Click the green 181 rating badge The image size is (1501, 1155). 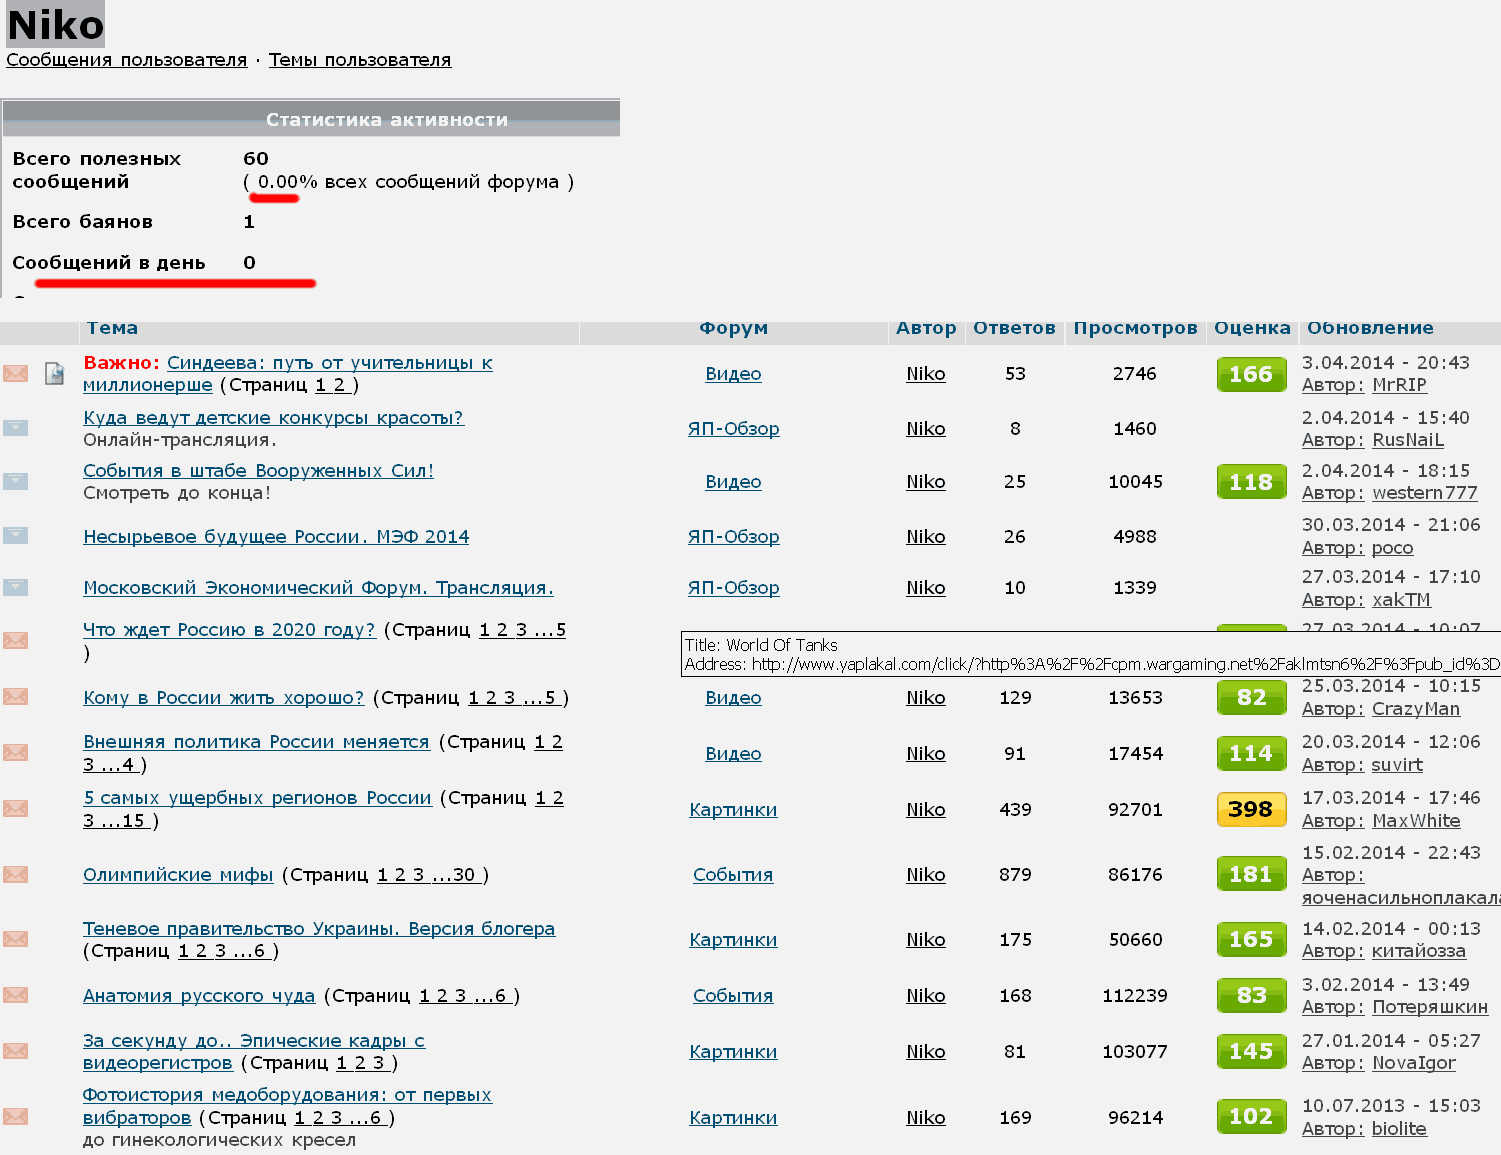[x=1251, y=874]
